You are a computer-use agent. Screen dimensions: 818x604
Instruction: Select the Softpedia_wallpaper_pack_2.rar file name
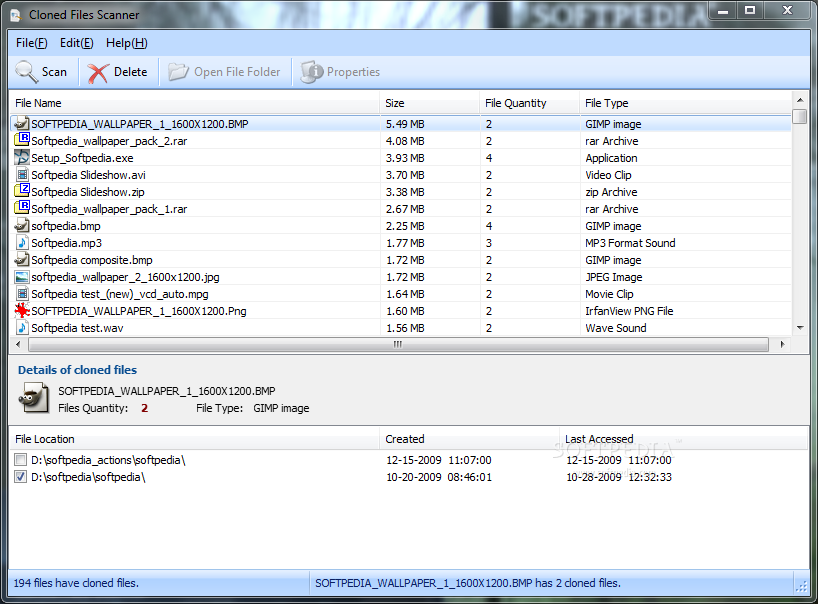click(x=109, y=141)
